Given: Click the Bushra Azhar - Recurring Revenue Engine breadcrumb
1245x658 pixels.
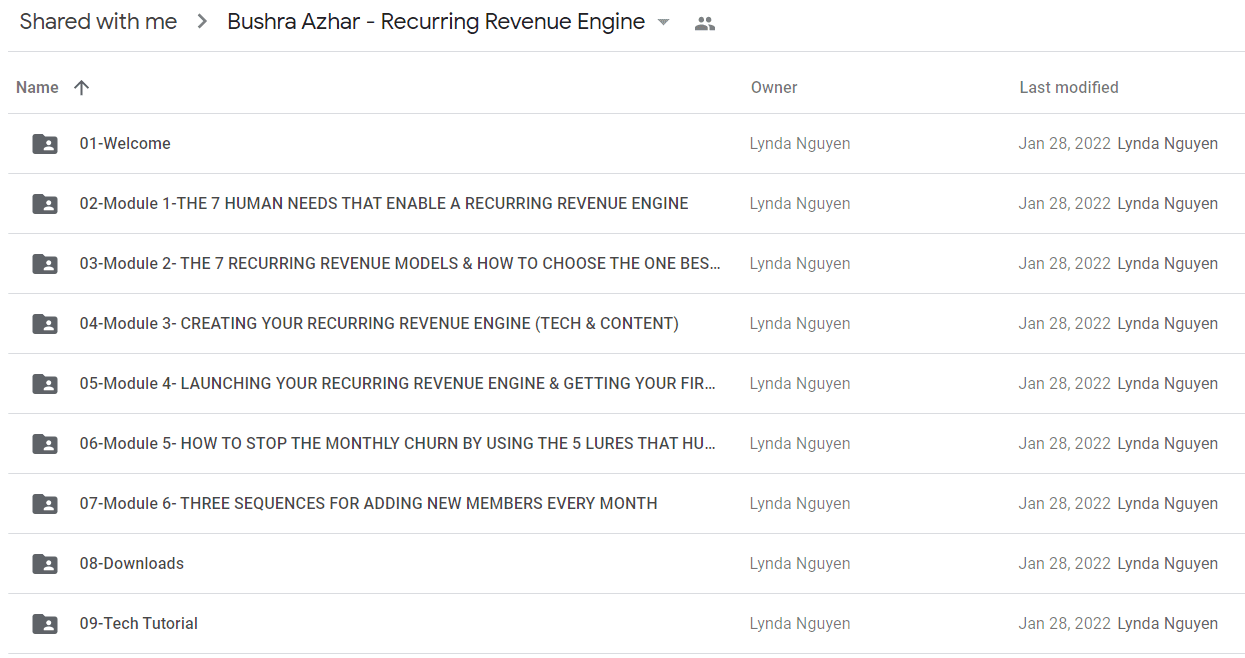Looking at the screenshot, I should coord(436,22).
